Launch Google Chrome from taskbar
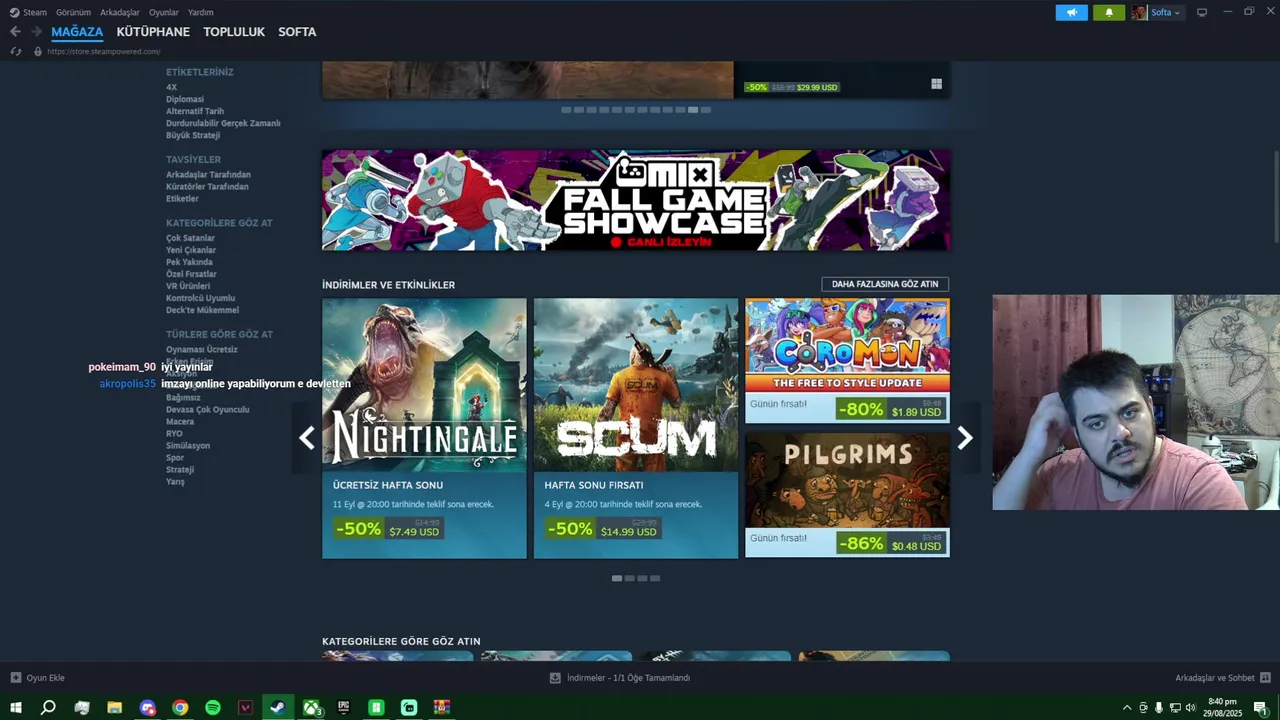 click(x=180, y=708)
